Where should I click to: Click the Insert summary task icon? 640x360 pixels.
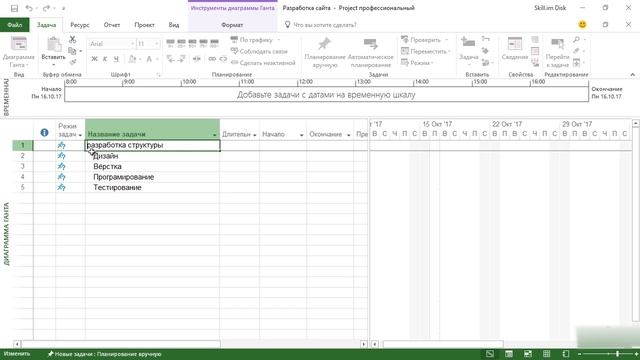coord(485,39)
